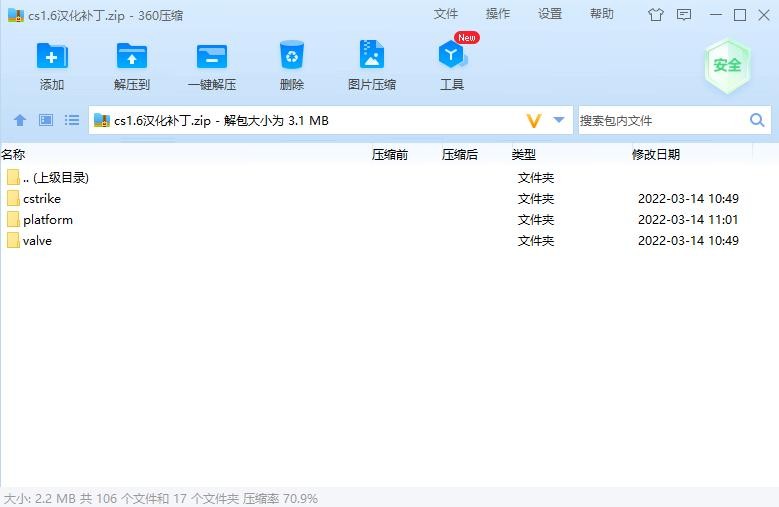The image size is (779, 507).
Task: Select the valve folder
Action: tap(376, 240)
